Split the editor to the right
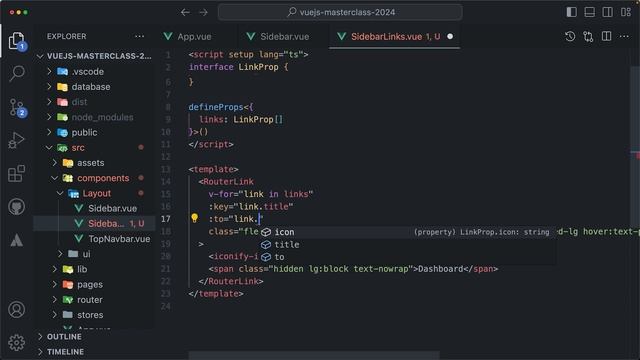640x360 pixels. [x=607, y=36]
